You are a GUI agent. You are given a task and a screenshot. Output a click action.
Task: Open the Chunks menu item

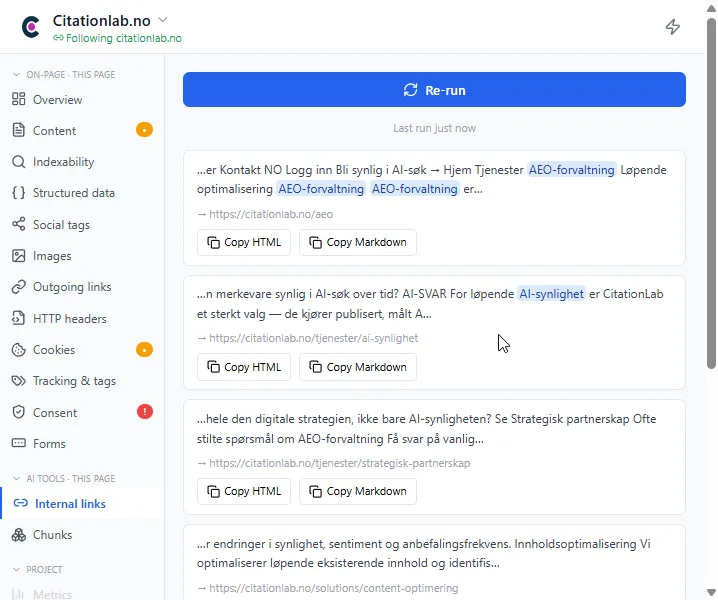(82, 535)
